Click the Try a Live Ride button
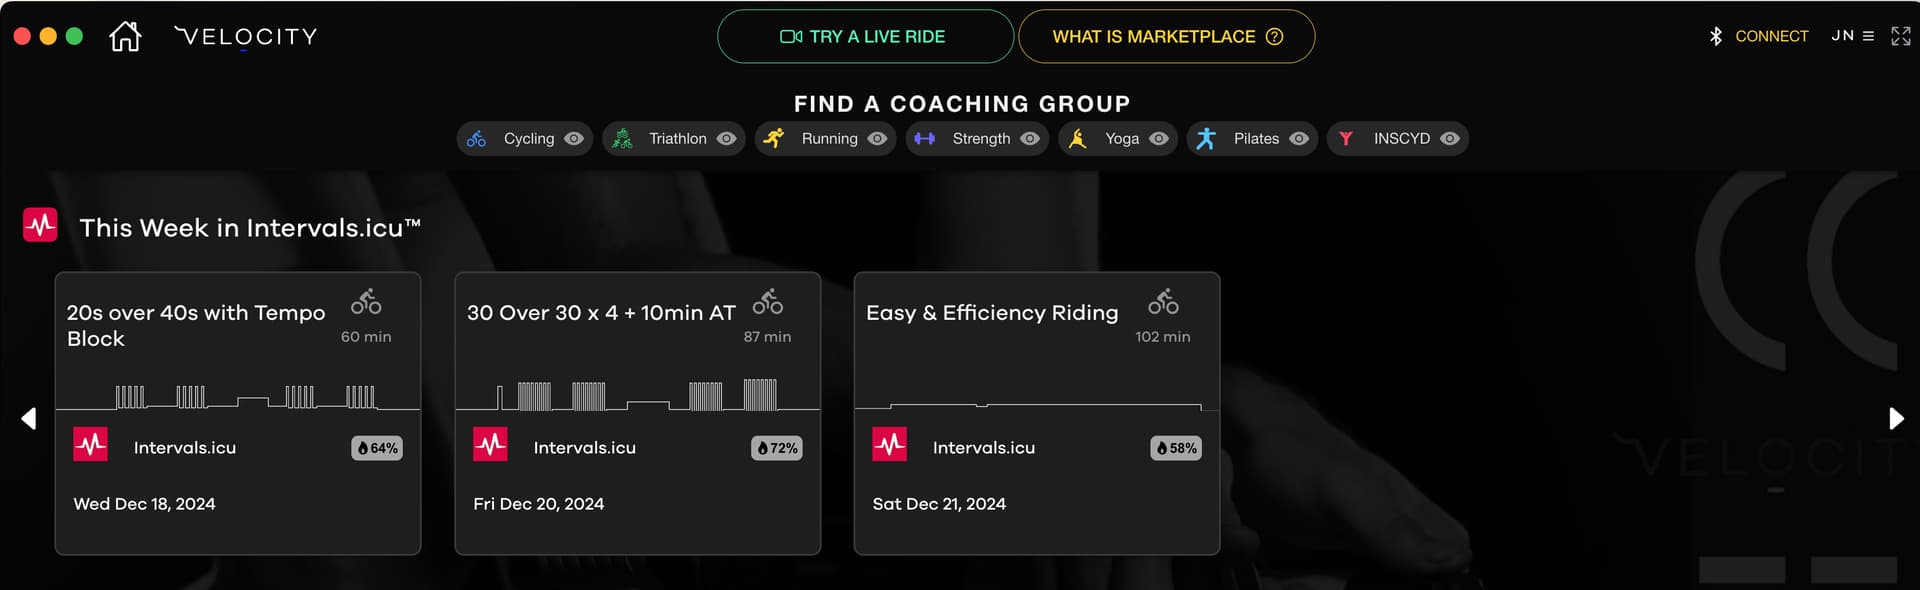This screenshot has height=590, width=1920. coord(865,37)
